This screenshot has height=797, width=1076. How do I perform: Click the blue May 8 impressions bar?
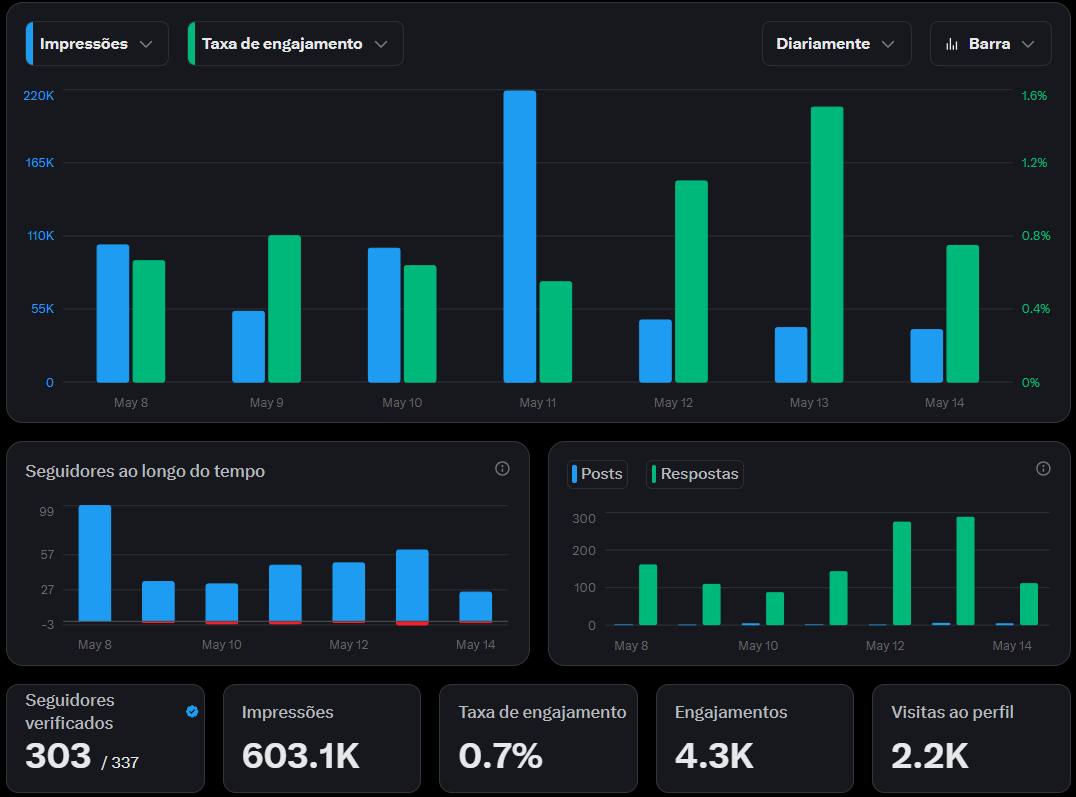coord(113,314)
